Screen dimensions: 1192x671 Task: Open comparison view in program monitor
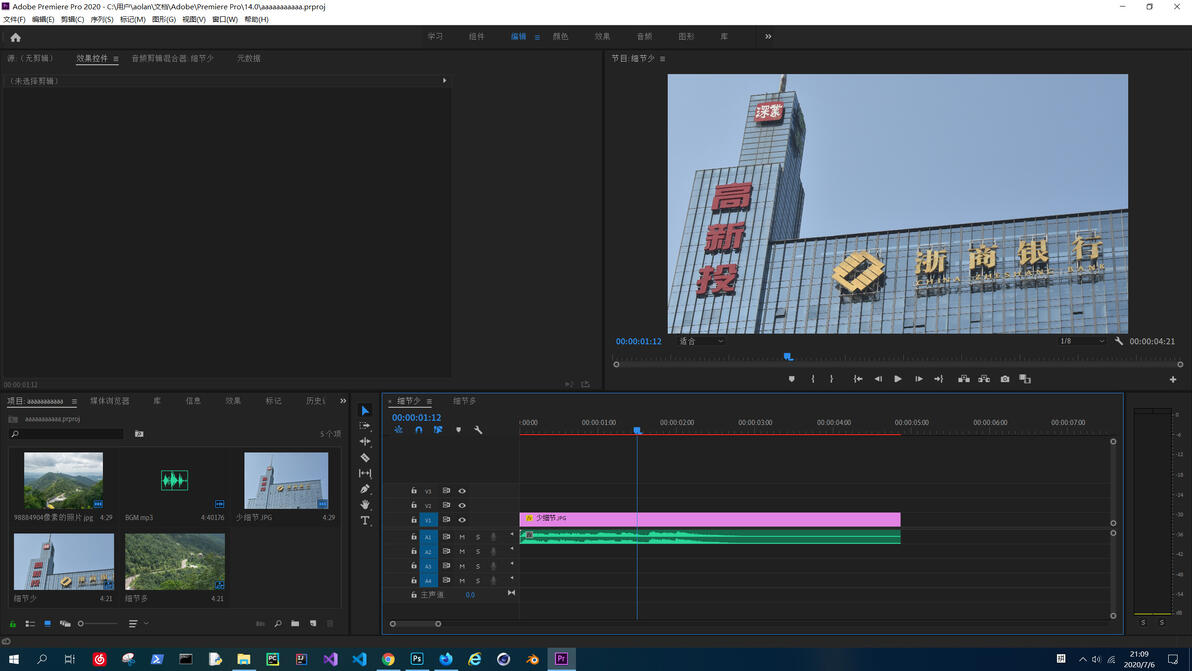[1025, 378]
